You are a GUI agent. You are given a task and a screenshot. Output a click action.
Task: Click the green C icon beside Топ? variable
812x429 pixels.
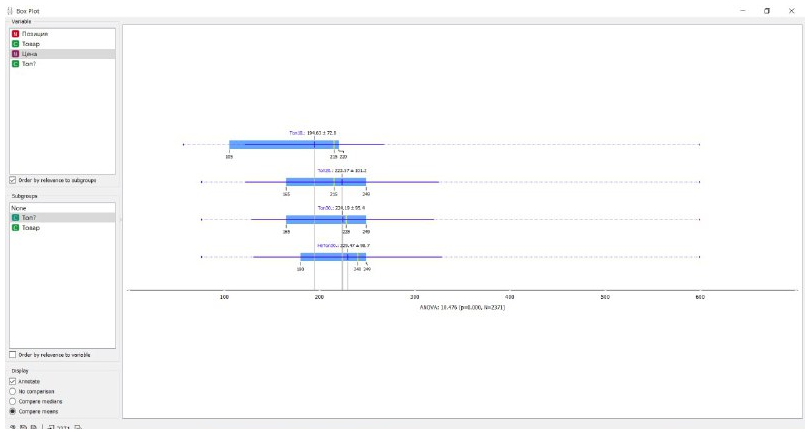point(16,64)
